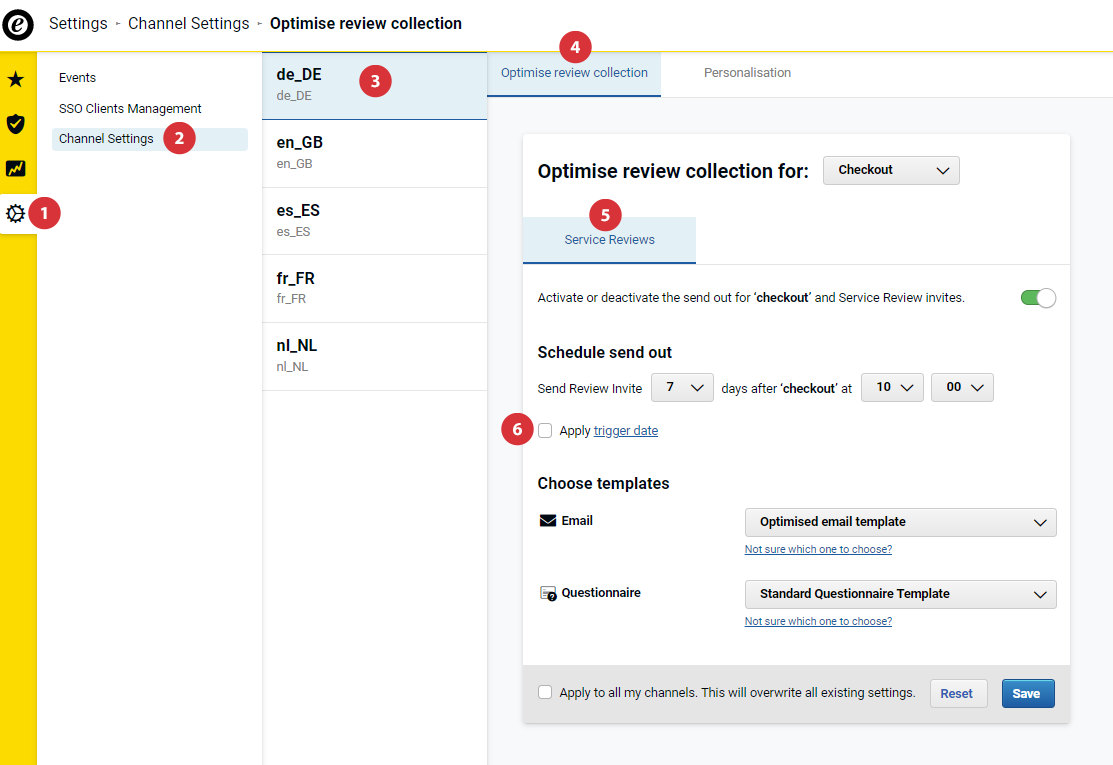The height and width of the screenshot is (765, 1113).
Task: Open the trigger date link
Action: 625,431
